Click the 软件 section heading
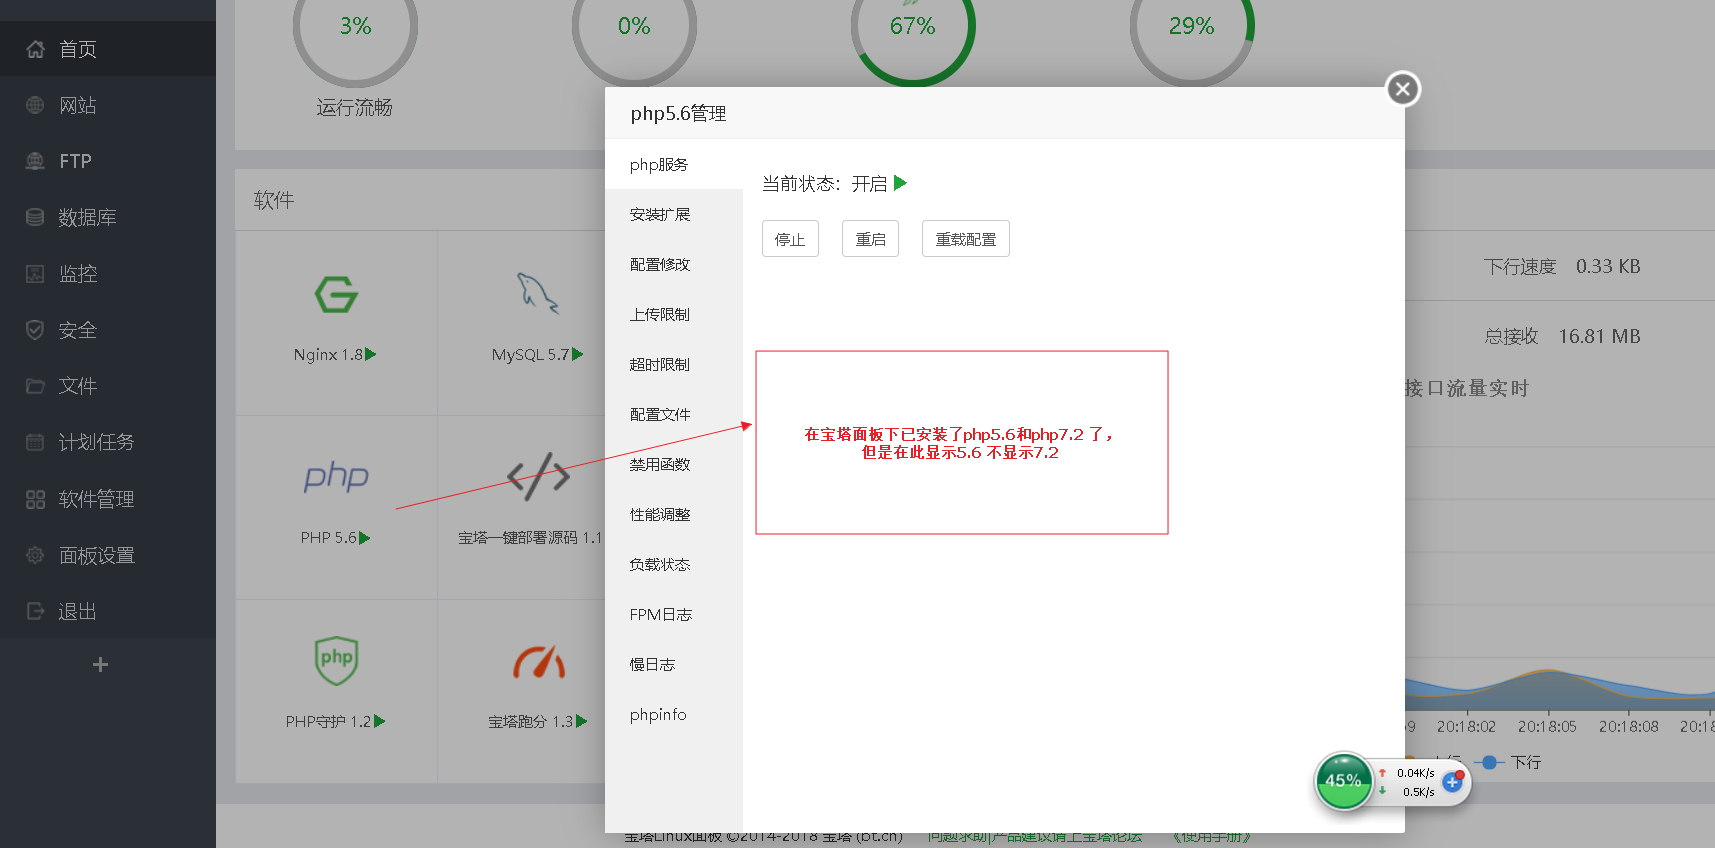The height and width of the screenshot is (848, 1715). coord(274,201)
